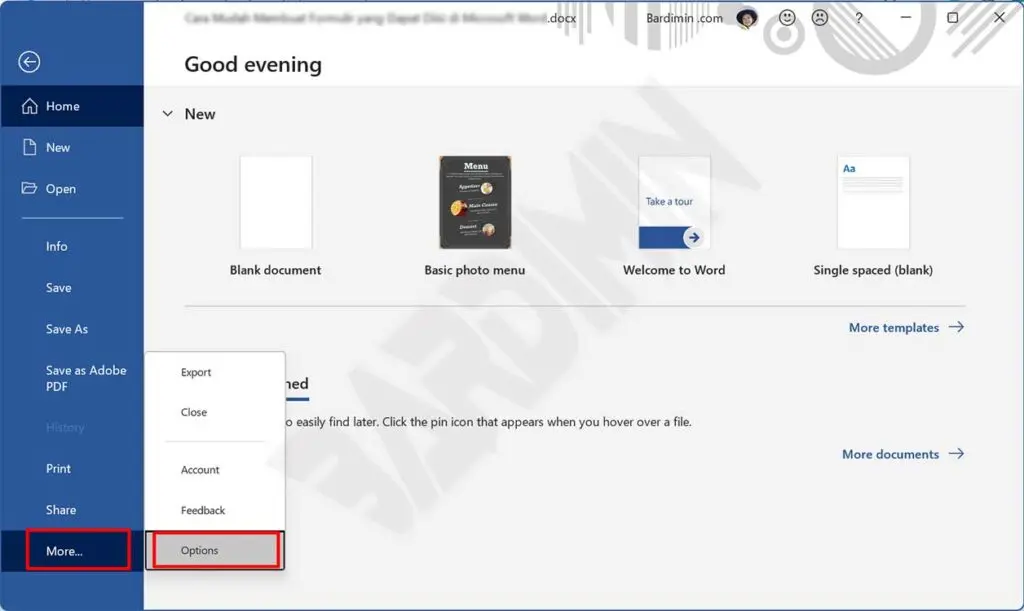Open the Home page in backstage sidebar
Image resolution: width=1024 pixels, height=611 pixels.
coord(72,106)
